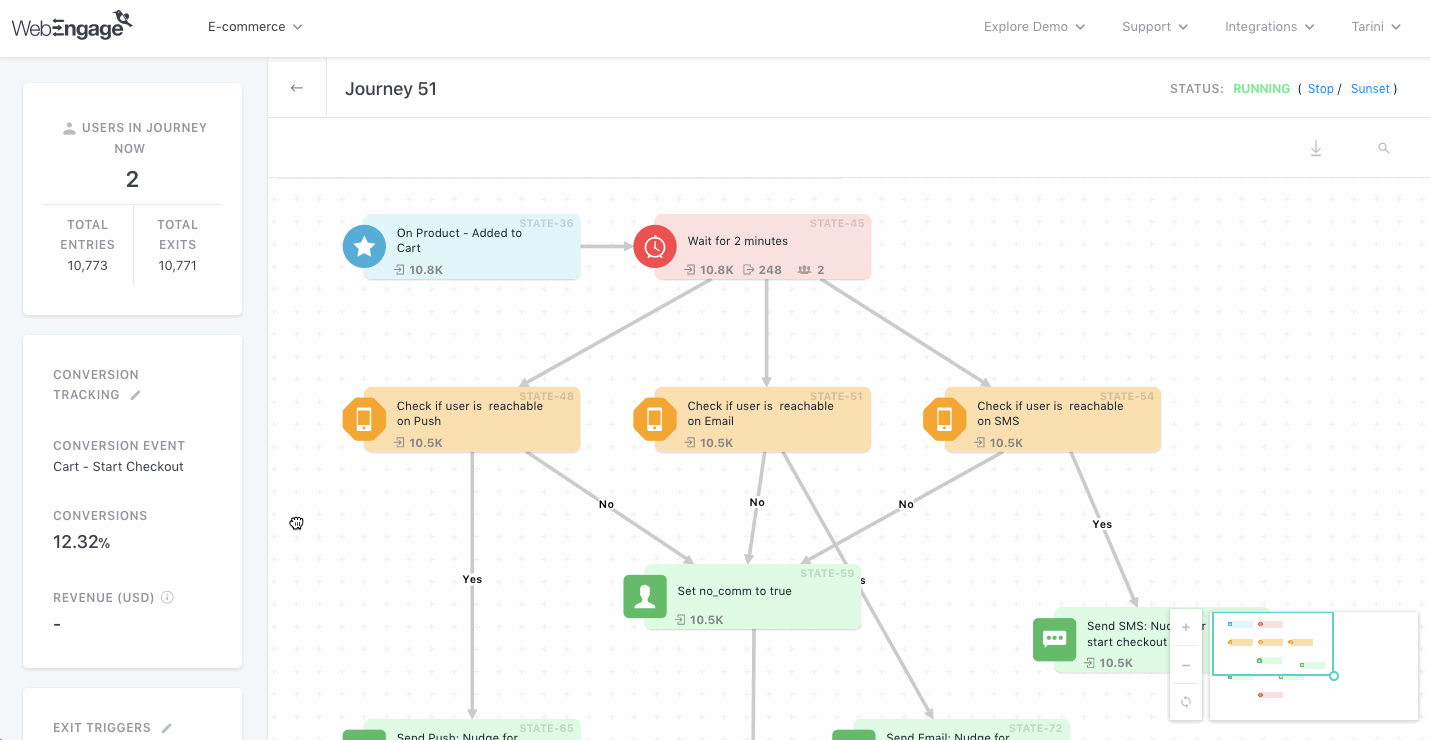Select Check if user is reachable on SMS
The height and width of the screenshot is (740, 1430).
pyautogui.click(x=1052, y=420)
